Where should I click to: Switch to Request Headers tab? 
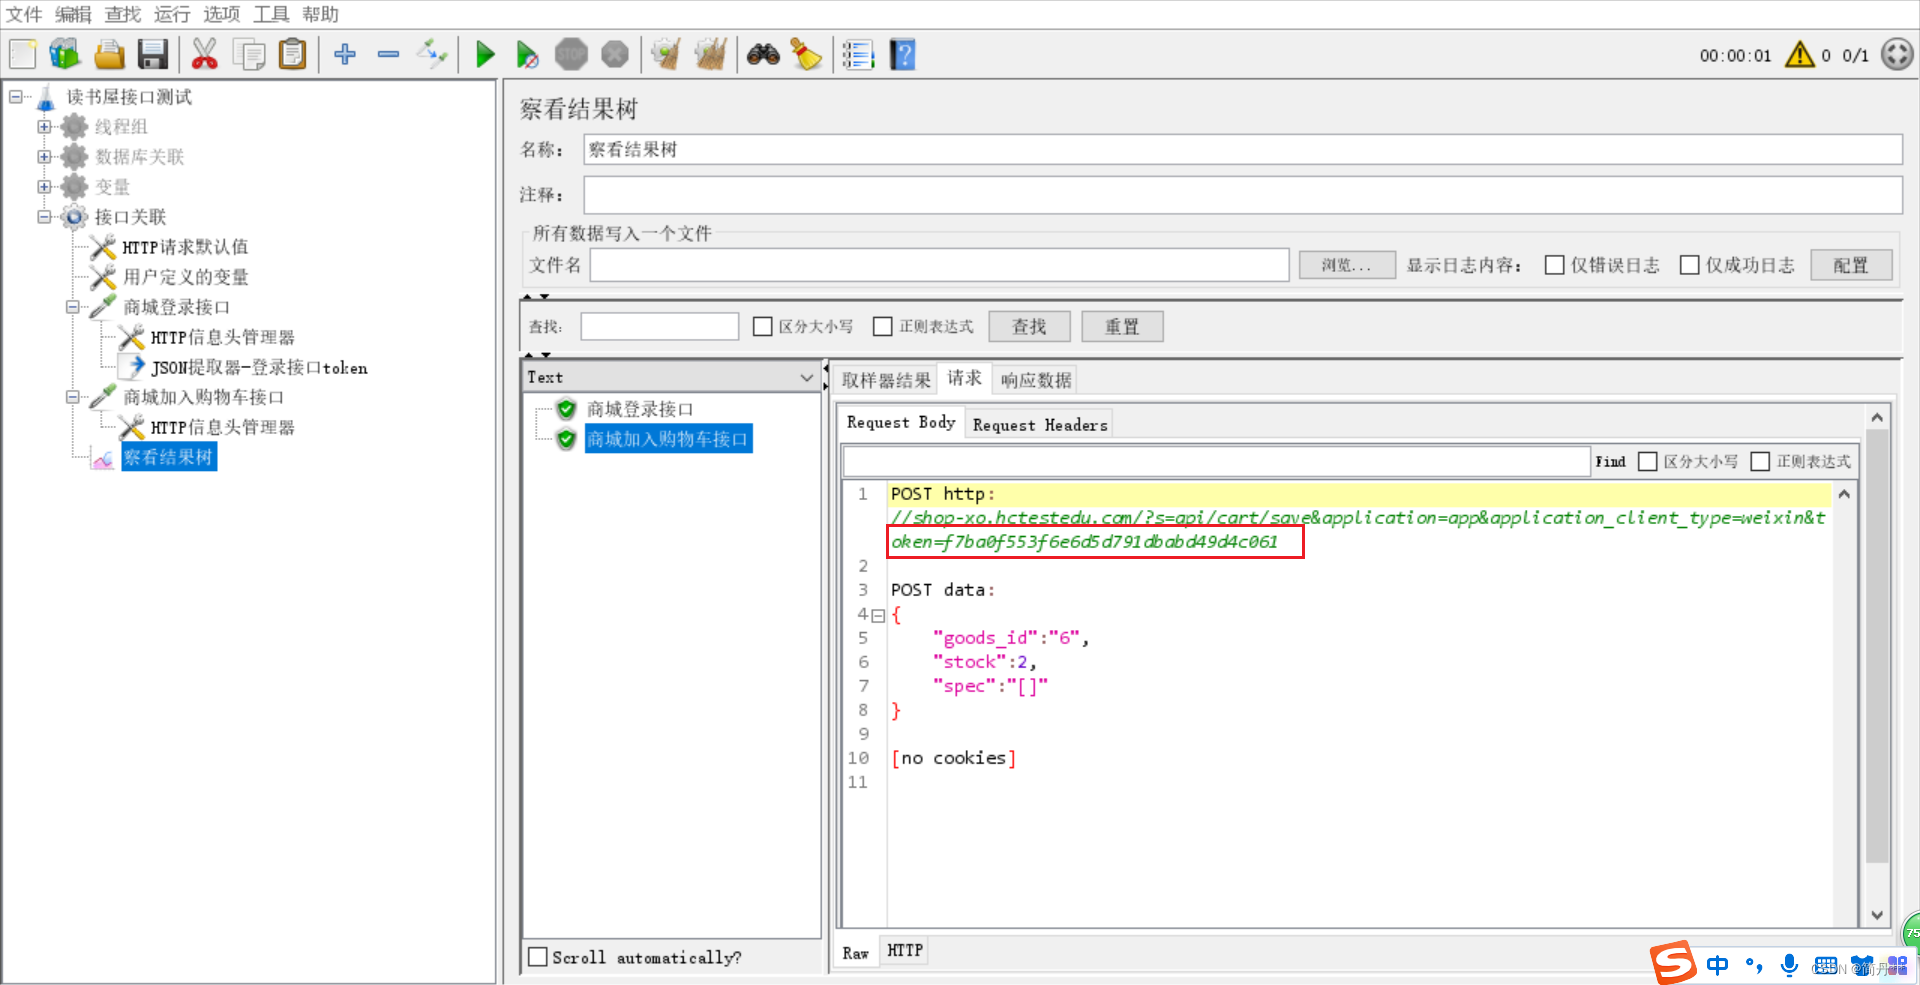[x=1040, y=425]
